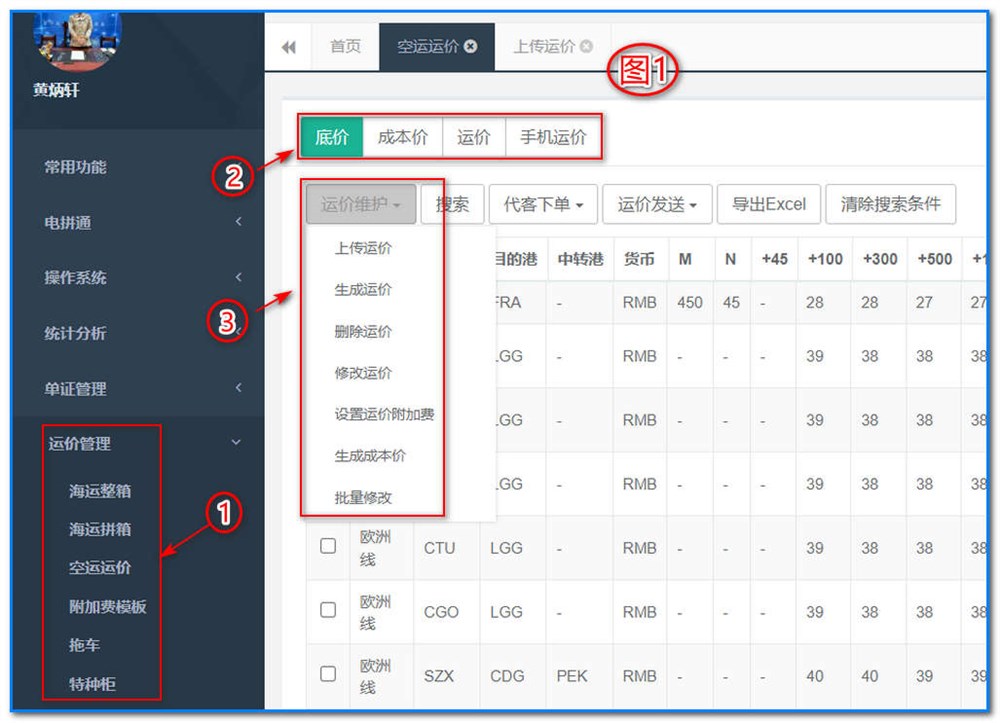Switch to the 首页 tab
The image size is (1000, 723).
pyautogui.click(x=344, y=46)
